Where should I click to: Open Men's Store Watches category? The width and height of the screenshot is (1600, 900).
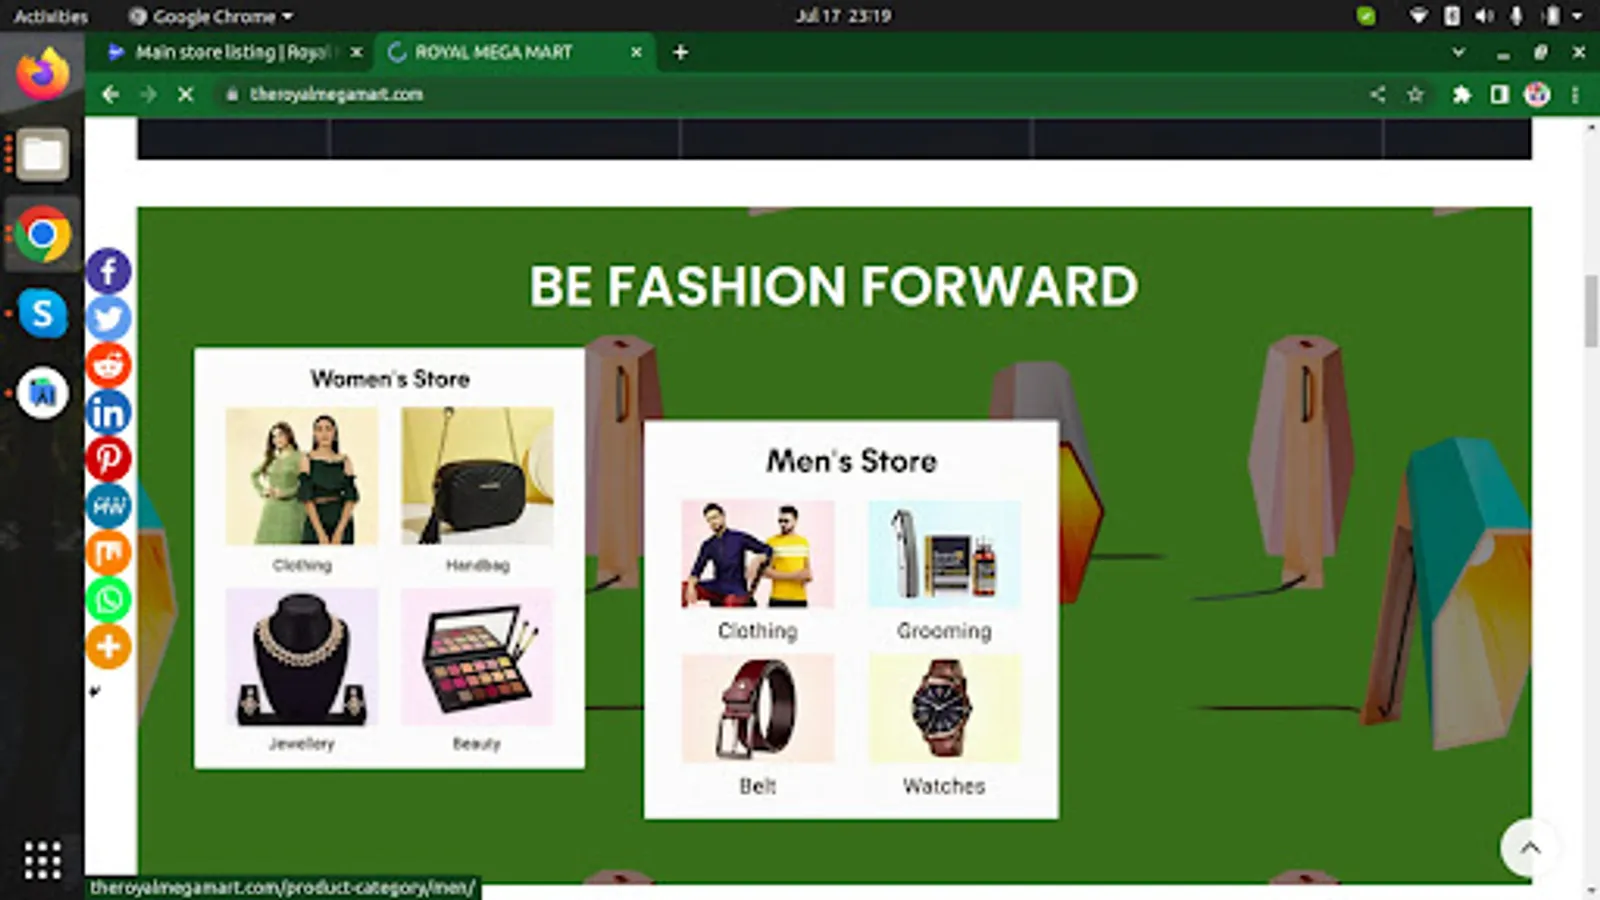coord(944,725)
